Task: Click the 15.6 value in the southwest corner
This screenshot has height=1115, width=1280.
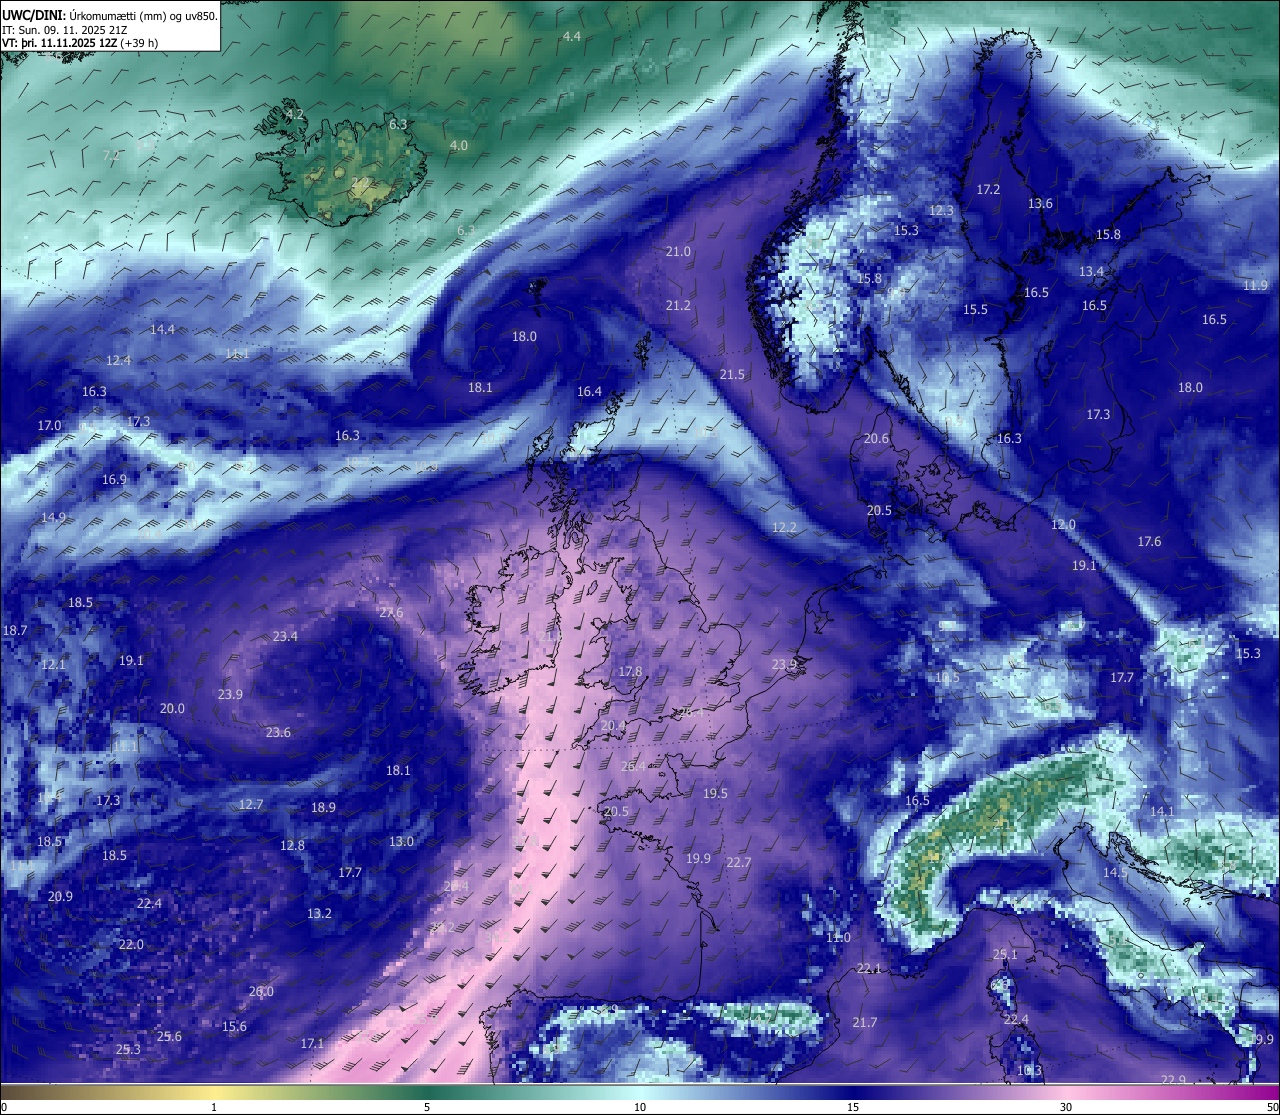Action: tap(234, 1027)
